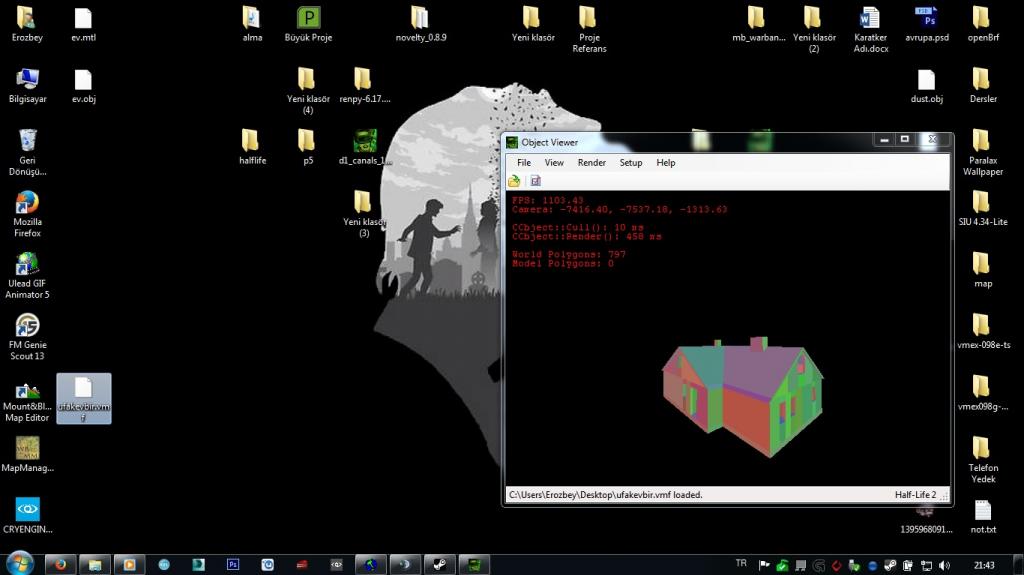Image resolution: width=1024 pixels, height=575 pixels.
Task: Select the alma folder on desktop
Action: 252,24
